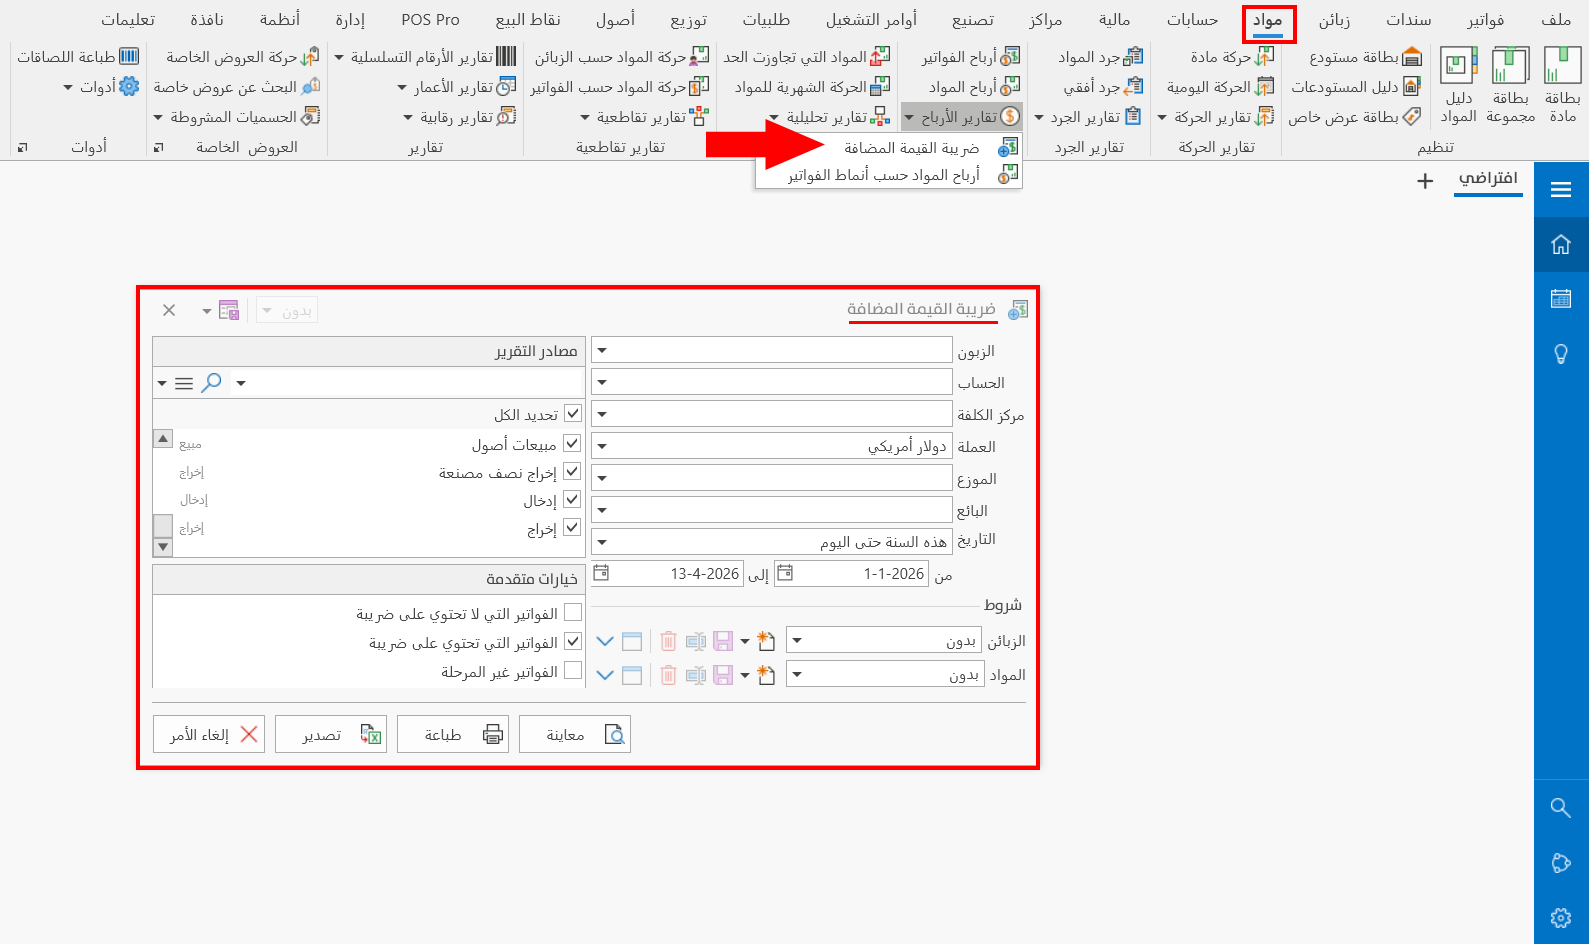Toggle the مبيعات أصول checkbox
Image resolution: width=1589 pixels, height=944 pixels.
(573, 443)
